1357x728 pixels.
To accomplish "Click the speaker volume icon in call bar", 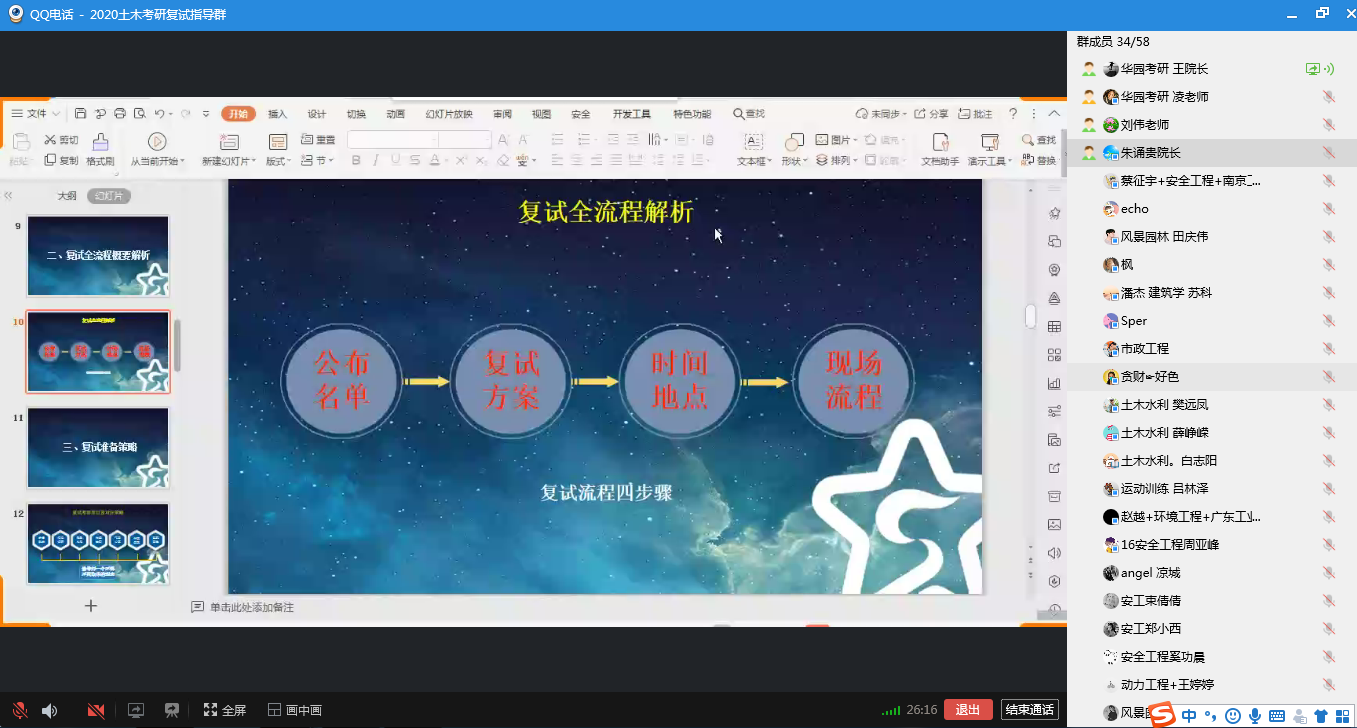I will 50,710.
